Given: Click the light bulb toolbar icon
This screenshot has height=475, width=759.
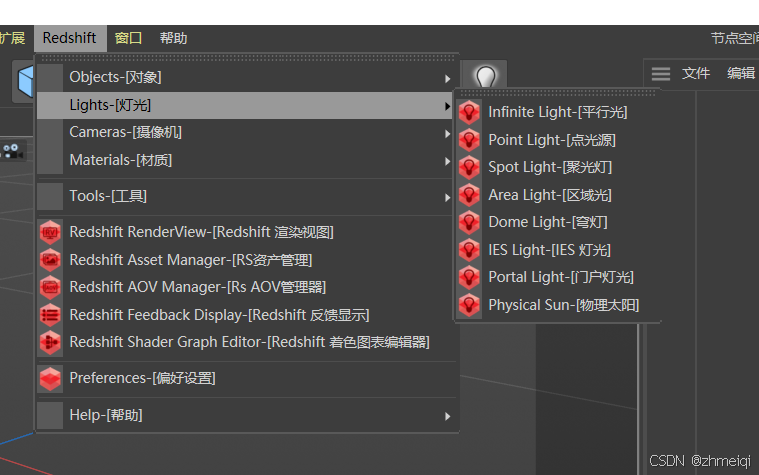Looking at the screenshot, I should point(485,76).
